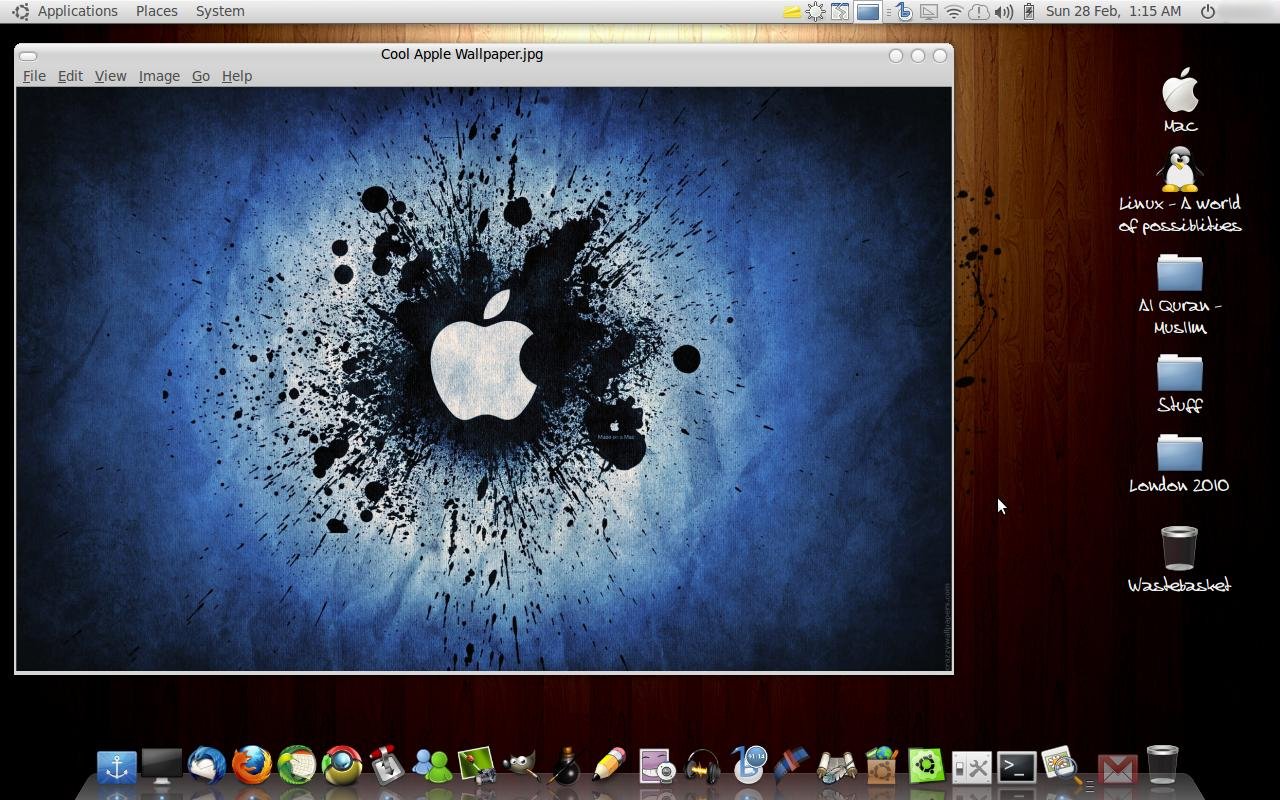The width and height of the screenshot is (1280, 800).
Task: Open the photo manager dock icon
Action: (477, 766)
